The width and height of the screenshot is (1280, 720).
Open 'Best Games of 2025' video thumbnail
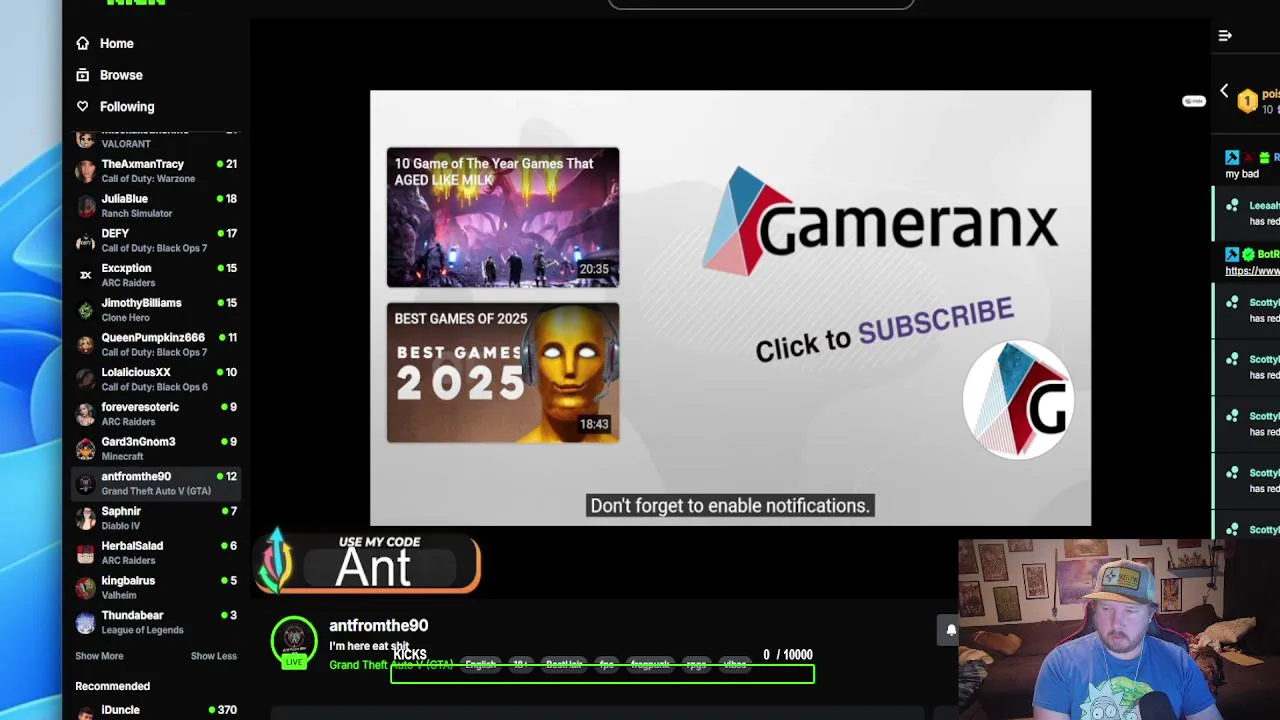[503, 372]
